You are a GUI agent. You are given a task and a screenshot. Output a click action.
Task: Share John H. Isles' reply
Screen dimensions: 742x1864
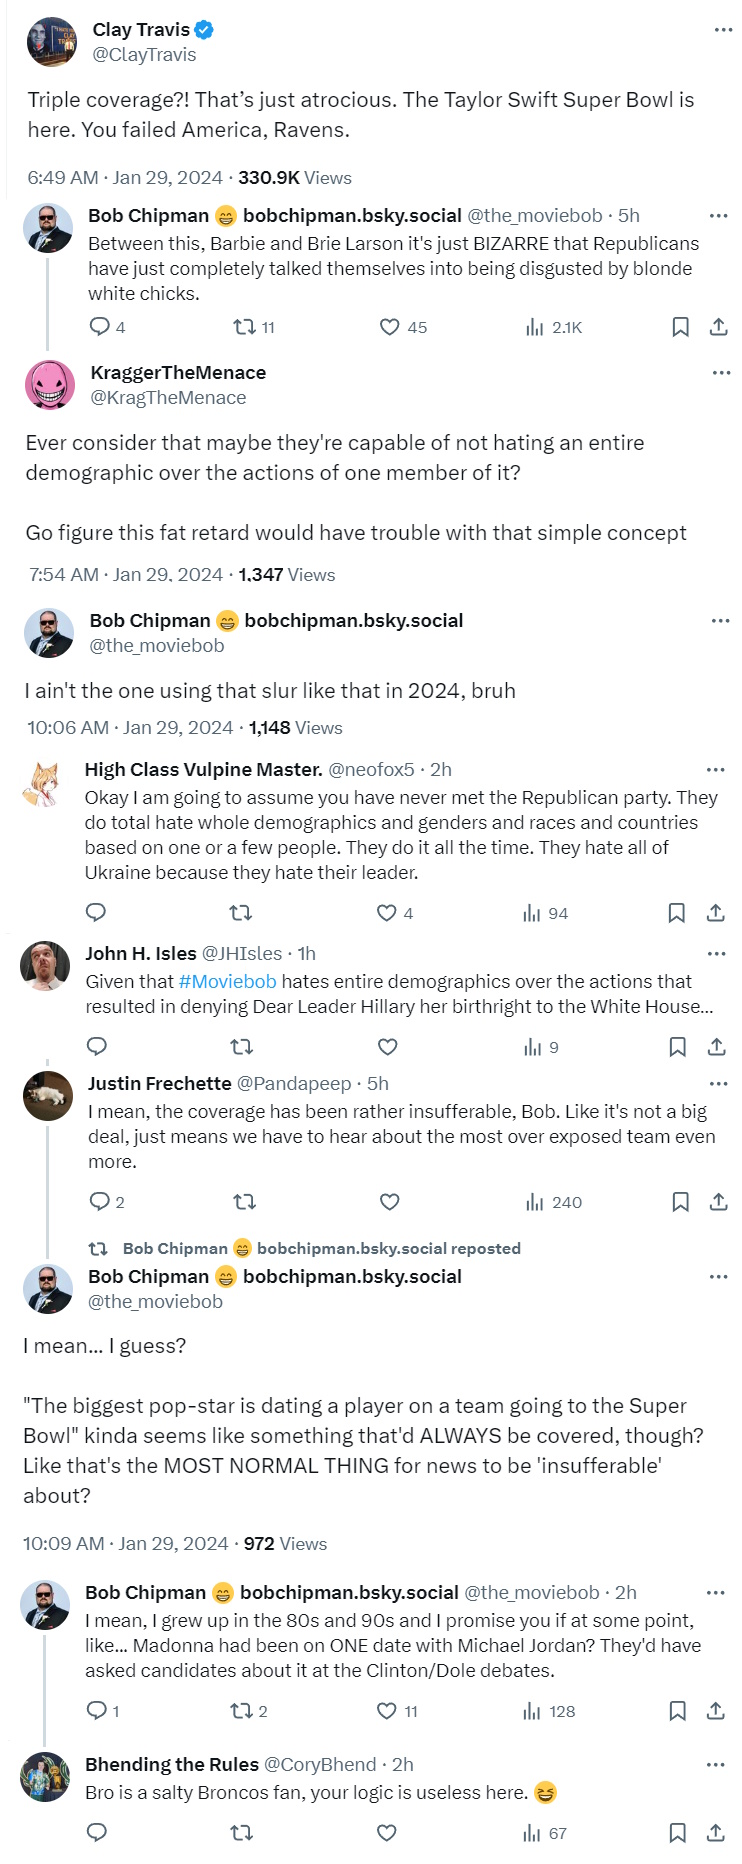[x=716, y=1047]
